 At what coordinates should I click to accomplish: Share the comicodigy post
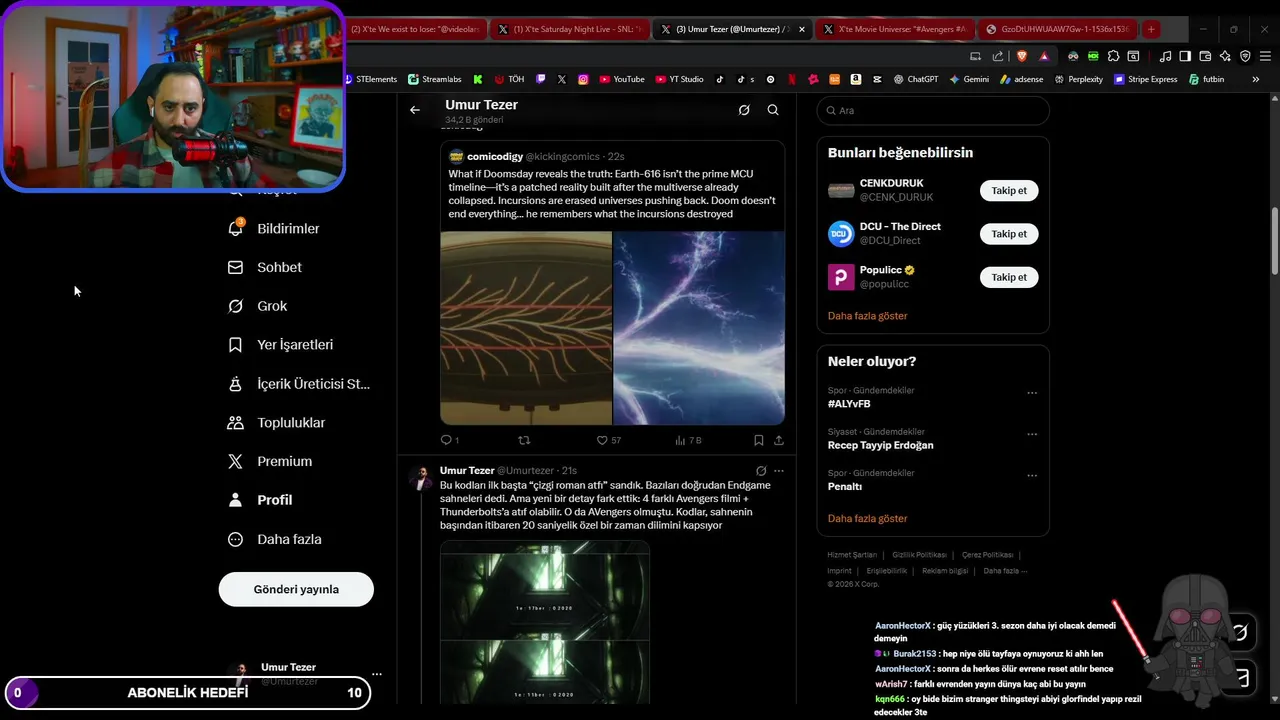(779, 440)
